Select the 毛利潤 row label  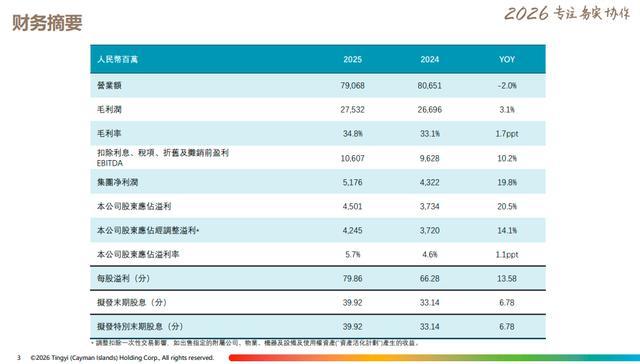click(109, 109)
